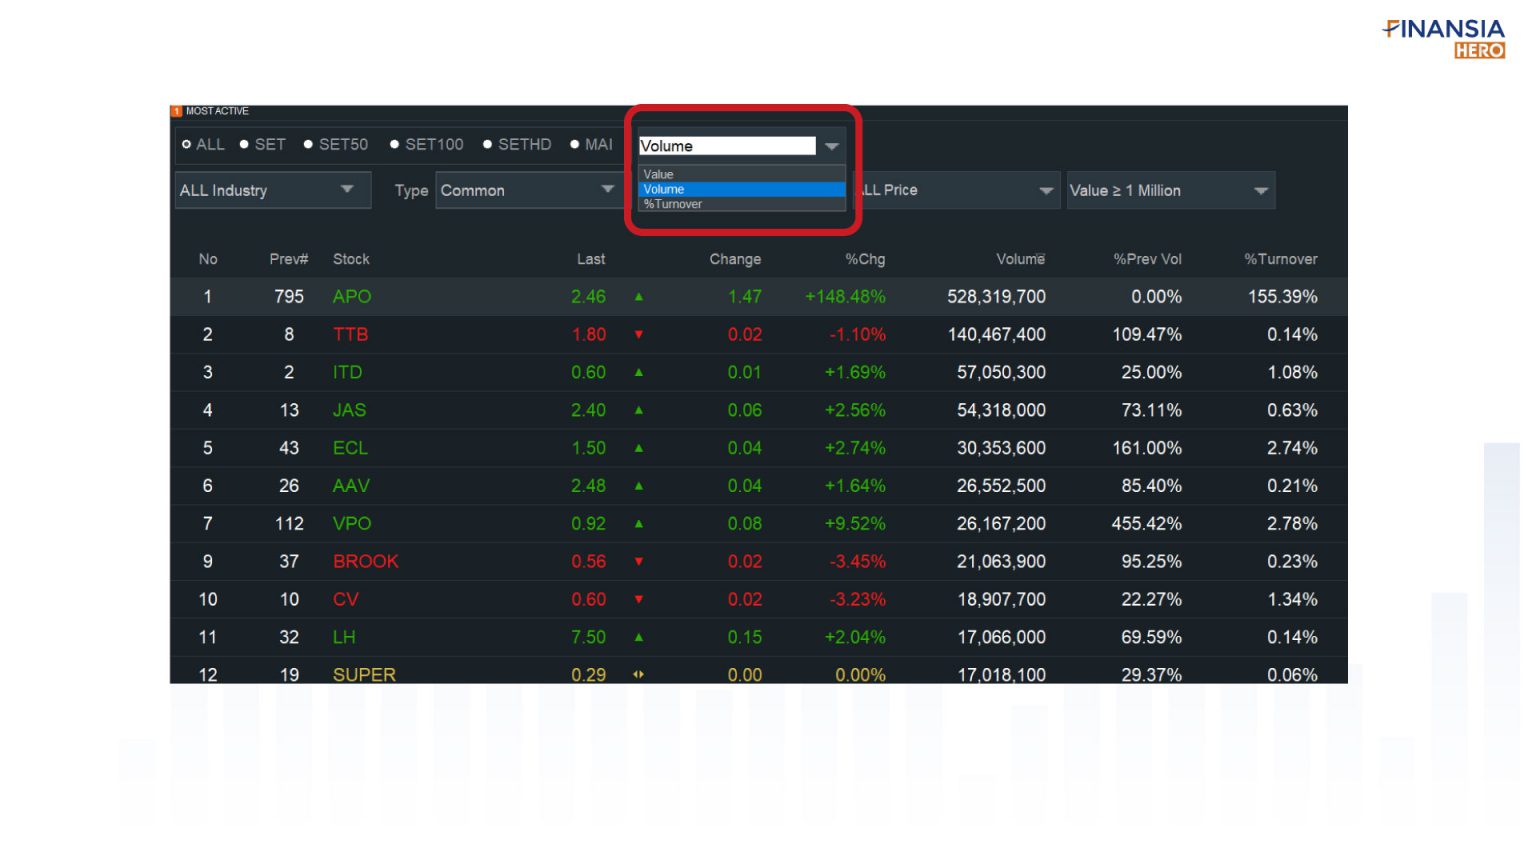Click the %Prev Vol column header
Image resolution: width=1536 pixels, height=864 pixels.
(x=1148, y=259)
